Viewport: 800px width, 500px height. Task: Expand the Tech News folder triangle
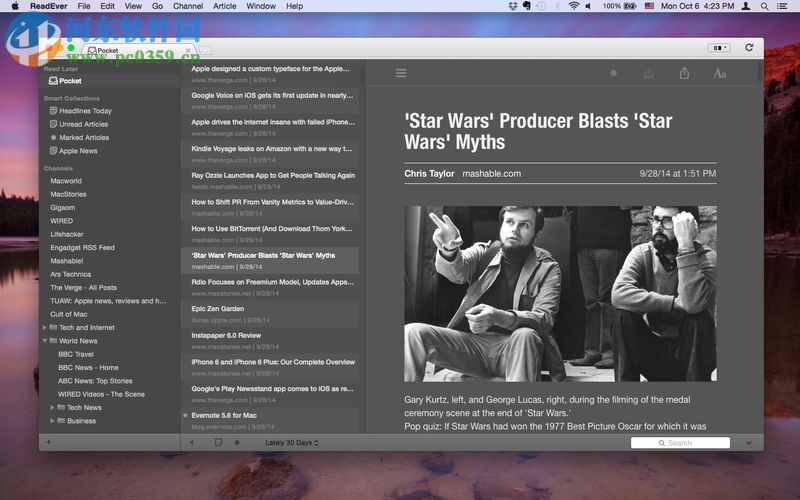tap(52, 407)
